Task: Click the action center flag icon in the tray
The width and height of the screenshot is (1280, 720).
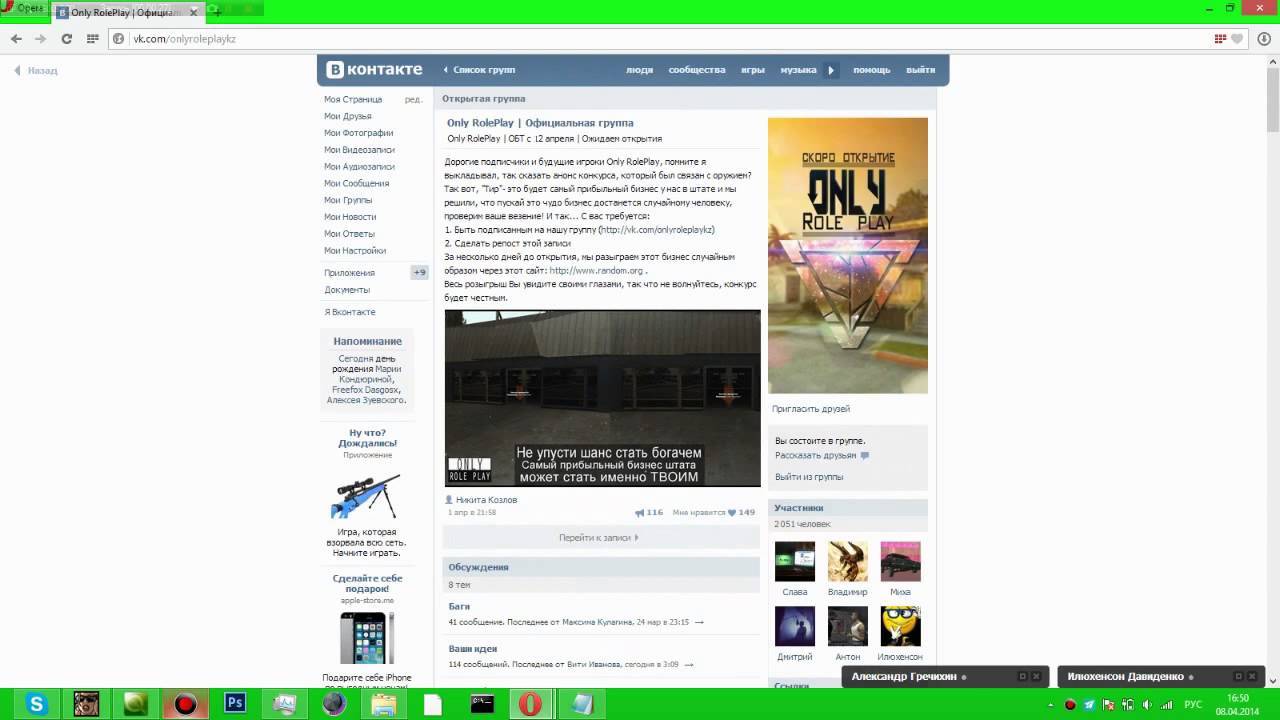Action: (1108, 704)
